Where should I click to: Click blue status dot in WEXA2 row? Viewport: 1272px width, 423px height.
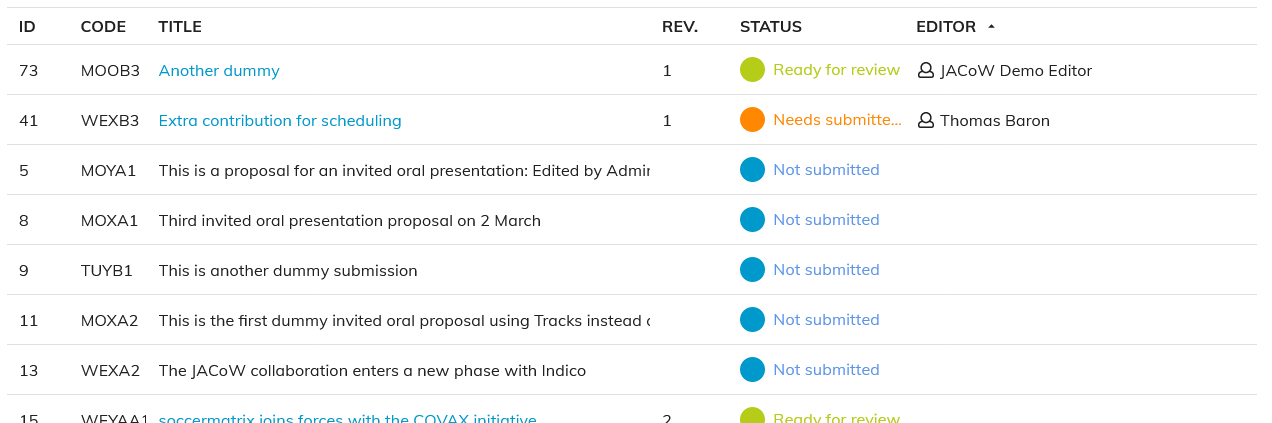[752, 370]
